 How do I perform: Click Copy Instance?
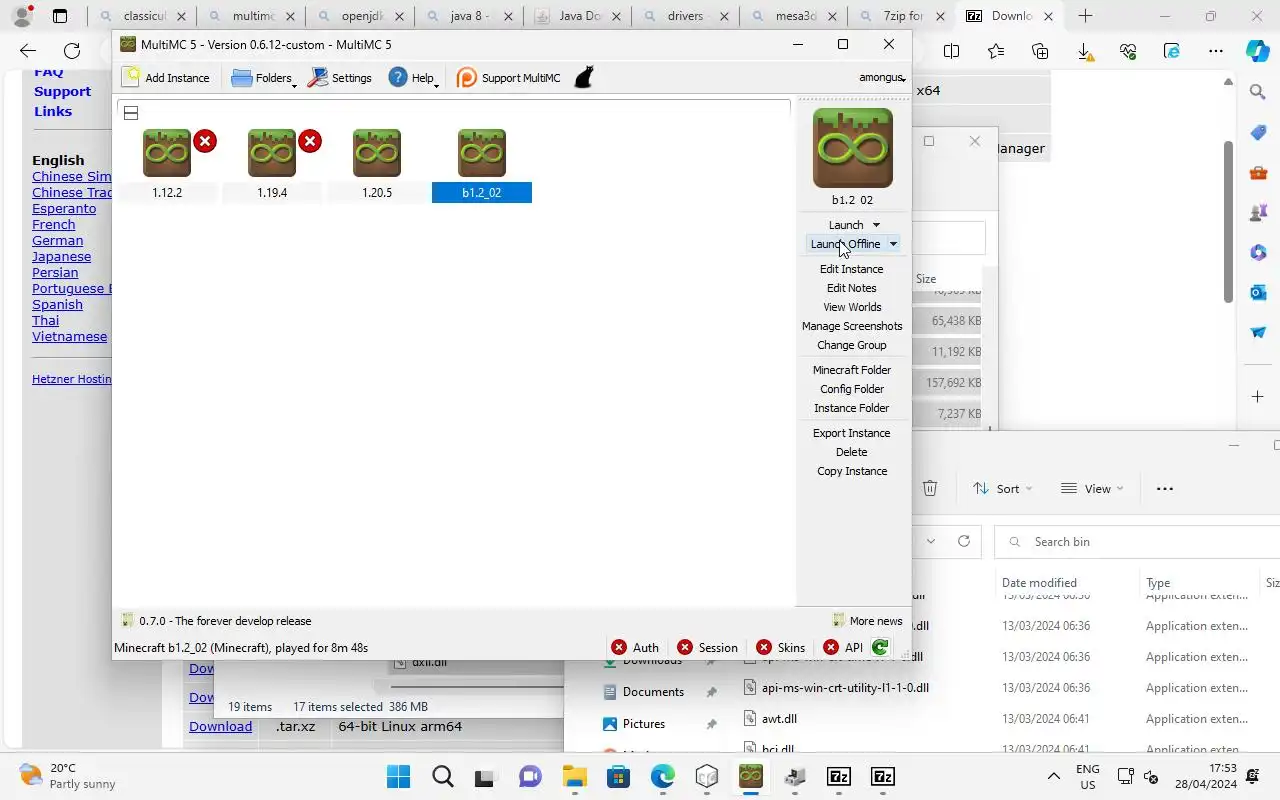(x=852, y=471)
